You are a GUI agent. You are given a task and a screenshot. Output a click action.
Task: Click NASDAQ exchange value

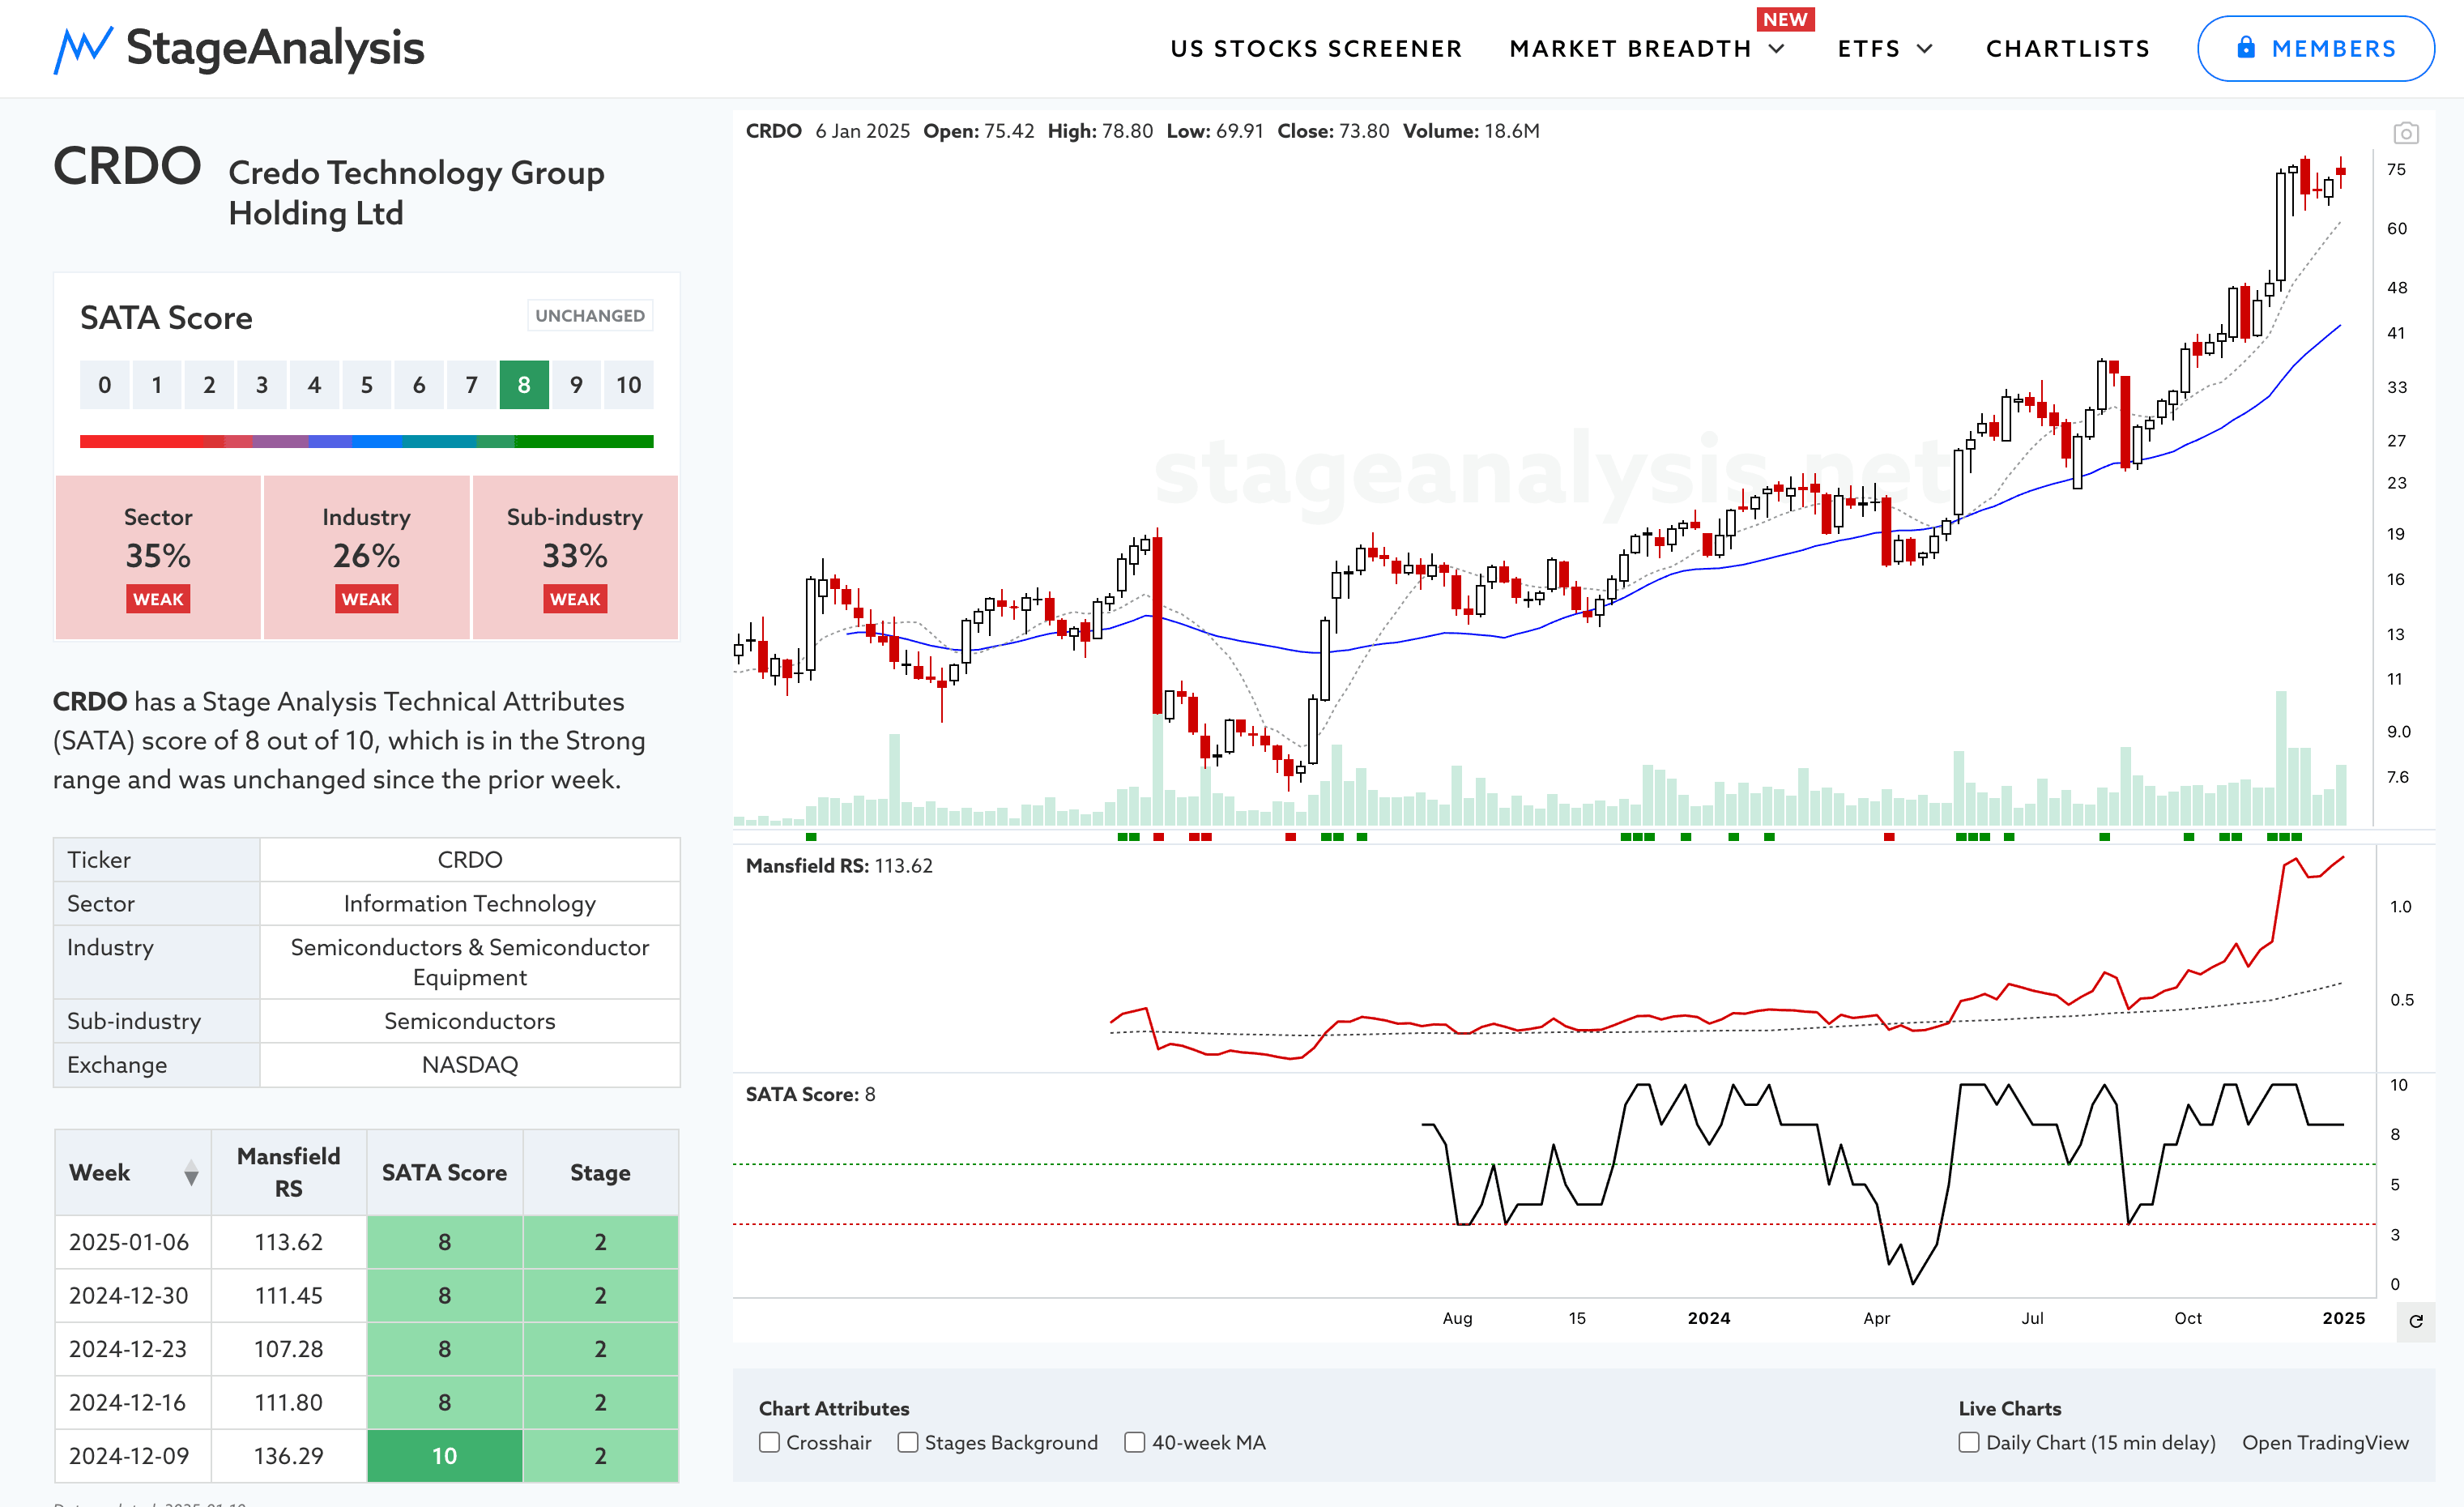[470, 1065]
